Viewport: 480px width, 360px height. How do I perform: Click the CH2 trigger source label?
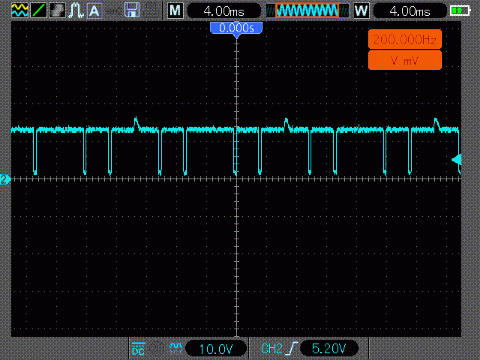click(272, 349)
